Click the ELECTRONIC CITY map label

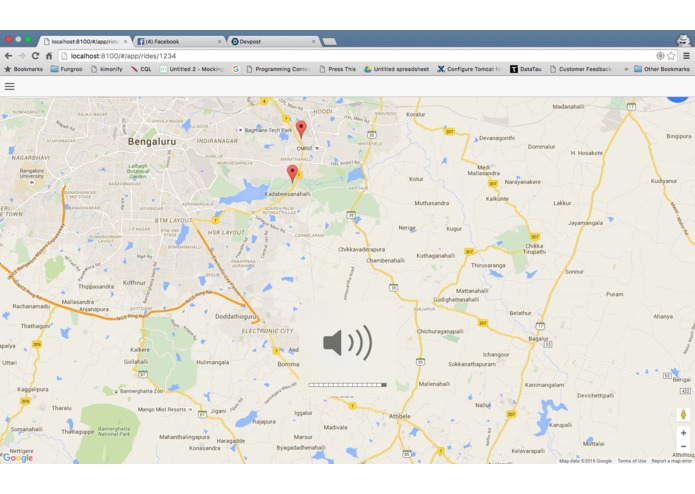tap(267, 331)
